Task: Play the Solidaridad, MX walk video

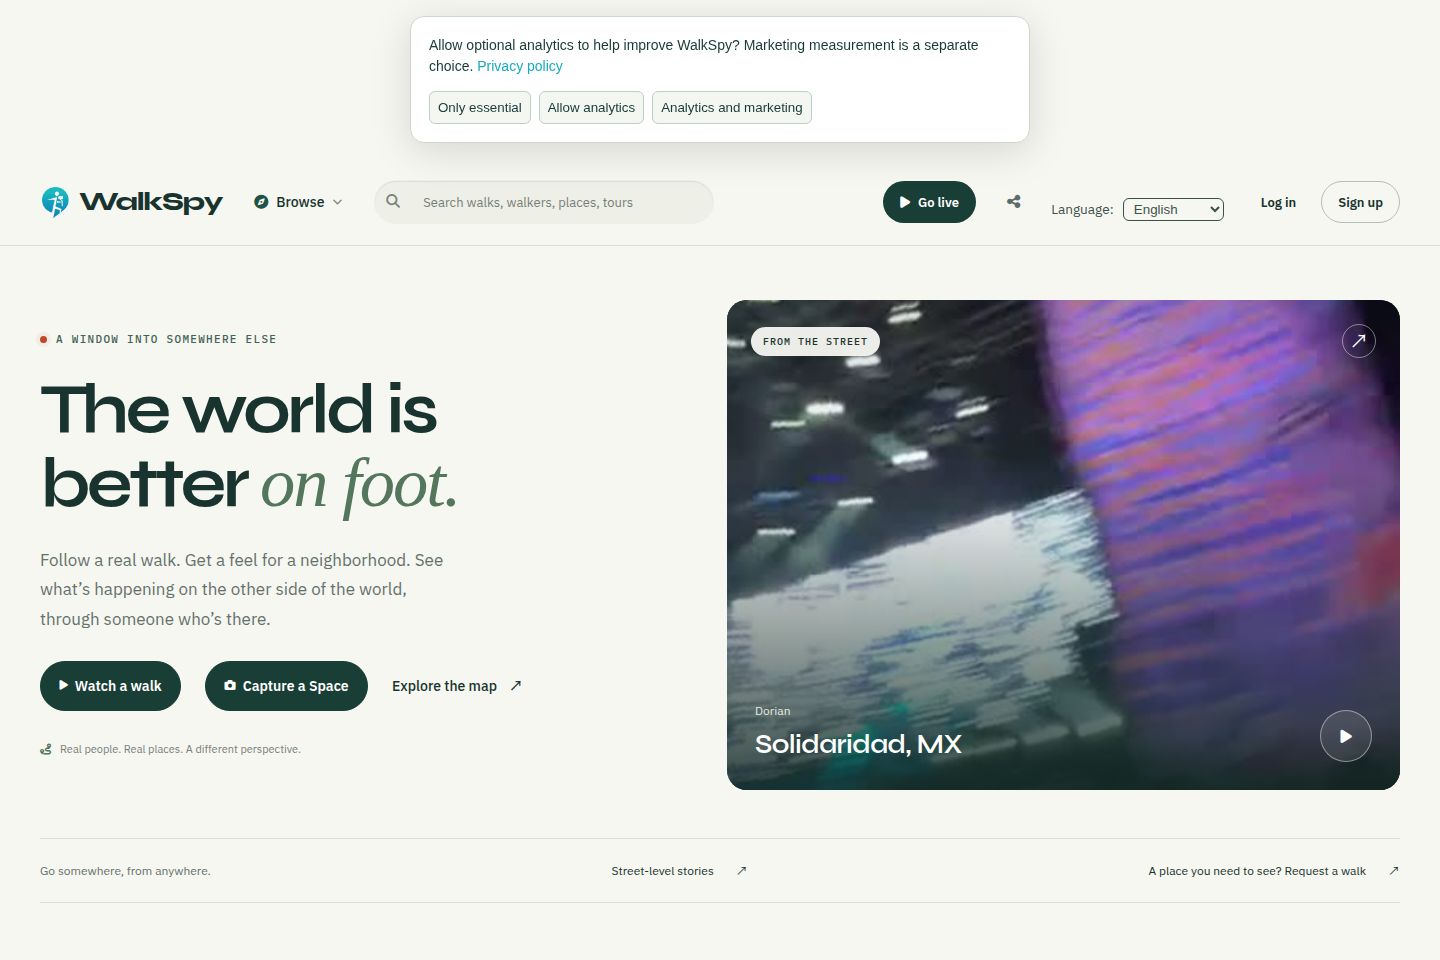Action: [x=1345, y=736]
